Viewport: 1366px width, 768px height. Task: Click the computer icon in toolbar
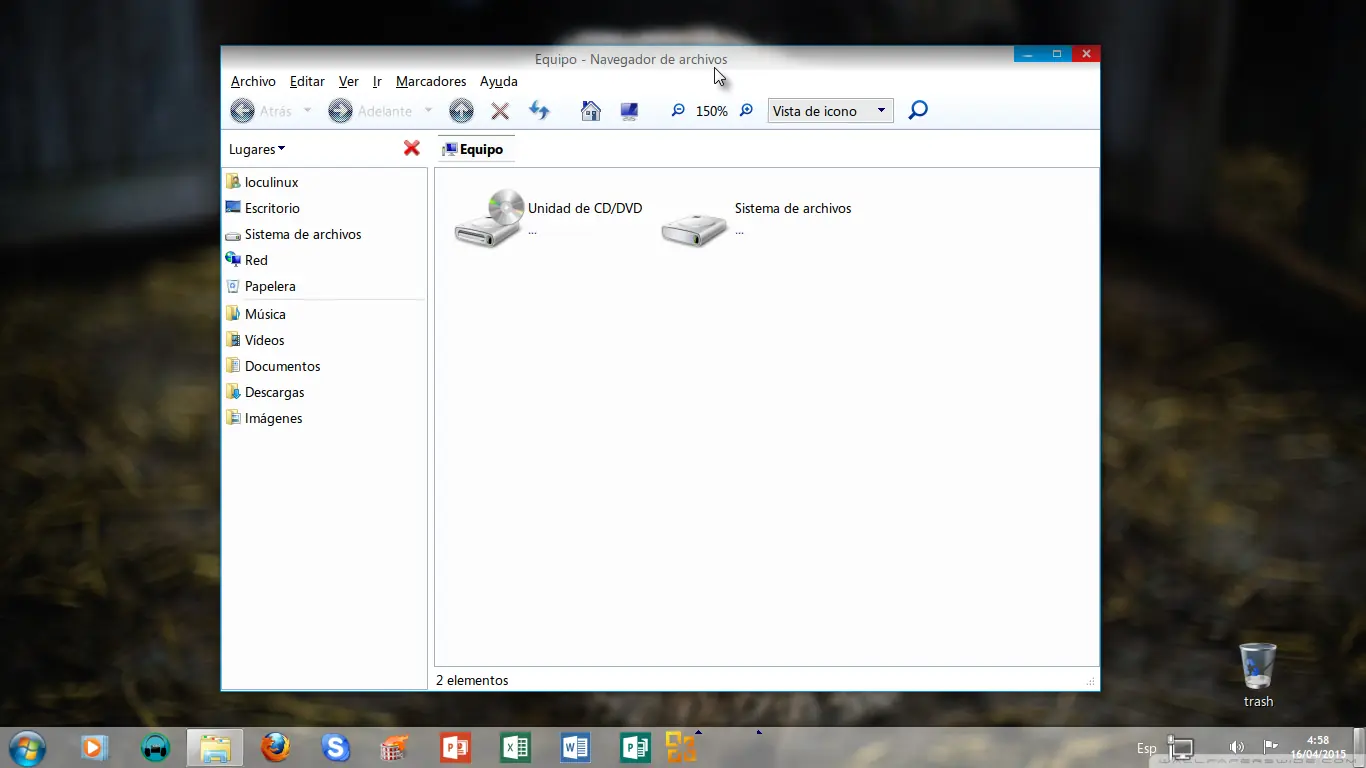pyautogui.click(x=629, y=111)
